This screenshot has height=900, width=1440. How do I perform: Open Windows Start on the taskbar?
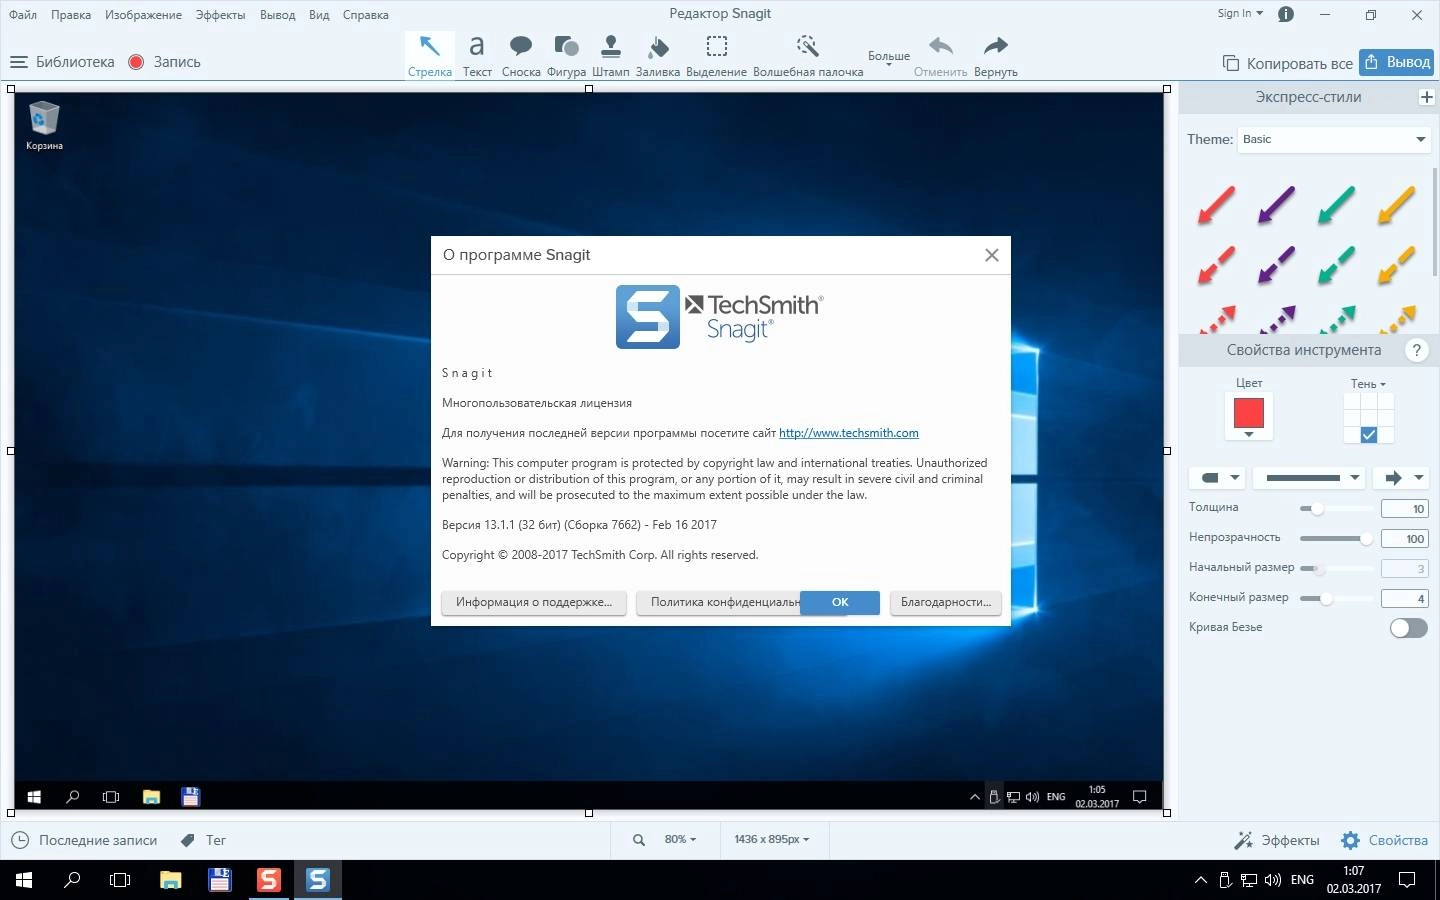(x=24, y=880)
